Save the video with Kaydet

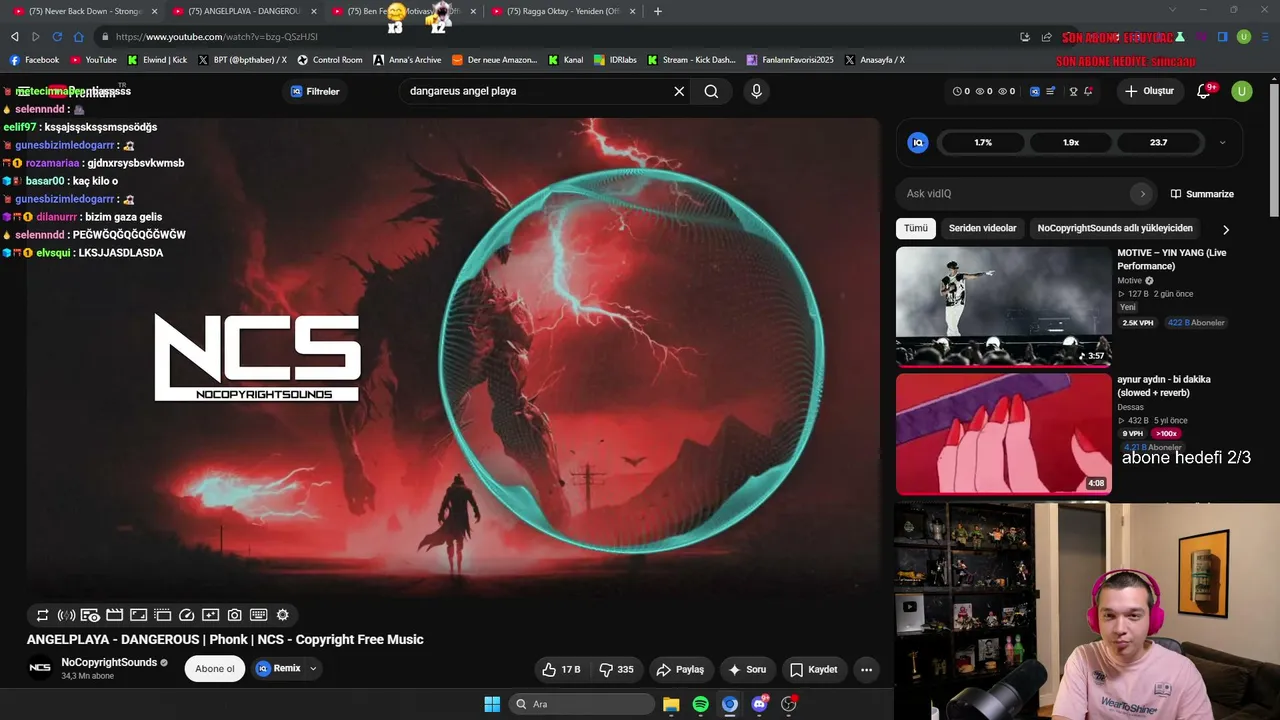[x=814, y=669]
